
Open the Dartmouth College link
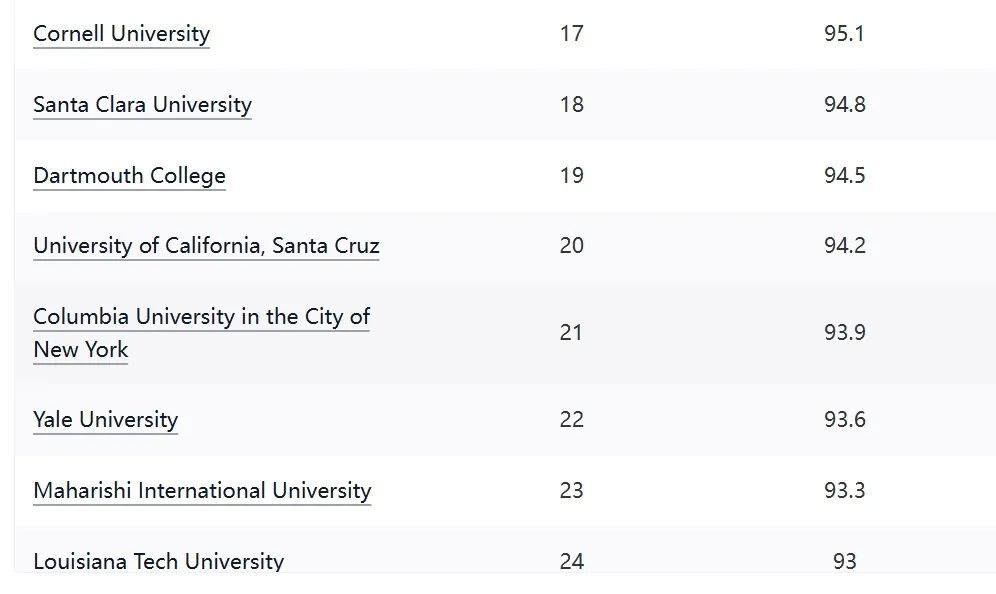[x=130, y=176]
